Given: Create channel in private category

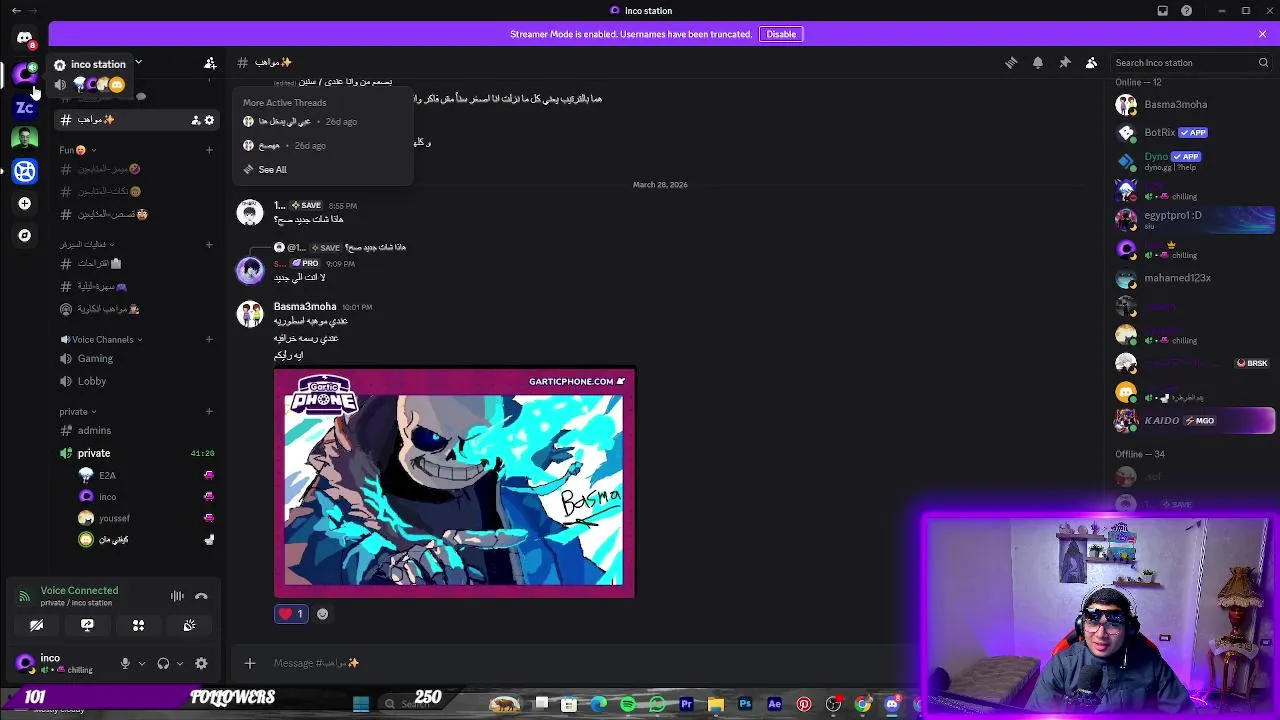Looking at the screenshot, I should click(x=209, y=411).
